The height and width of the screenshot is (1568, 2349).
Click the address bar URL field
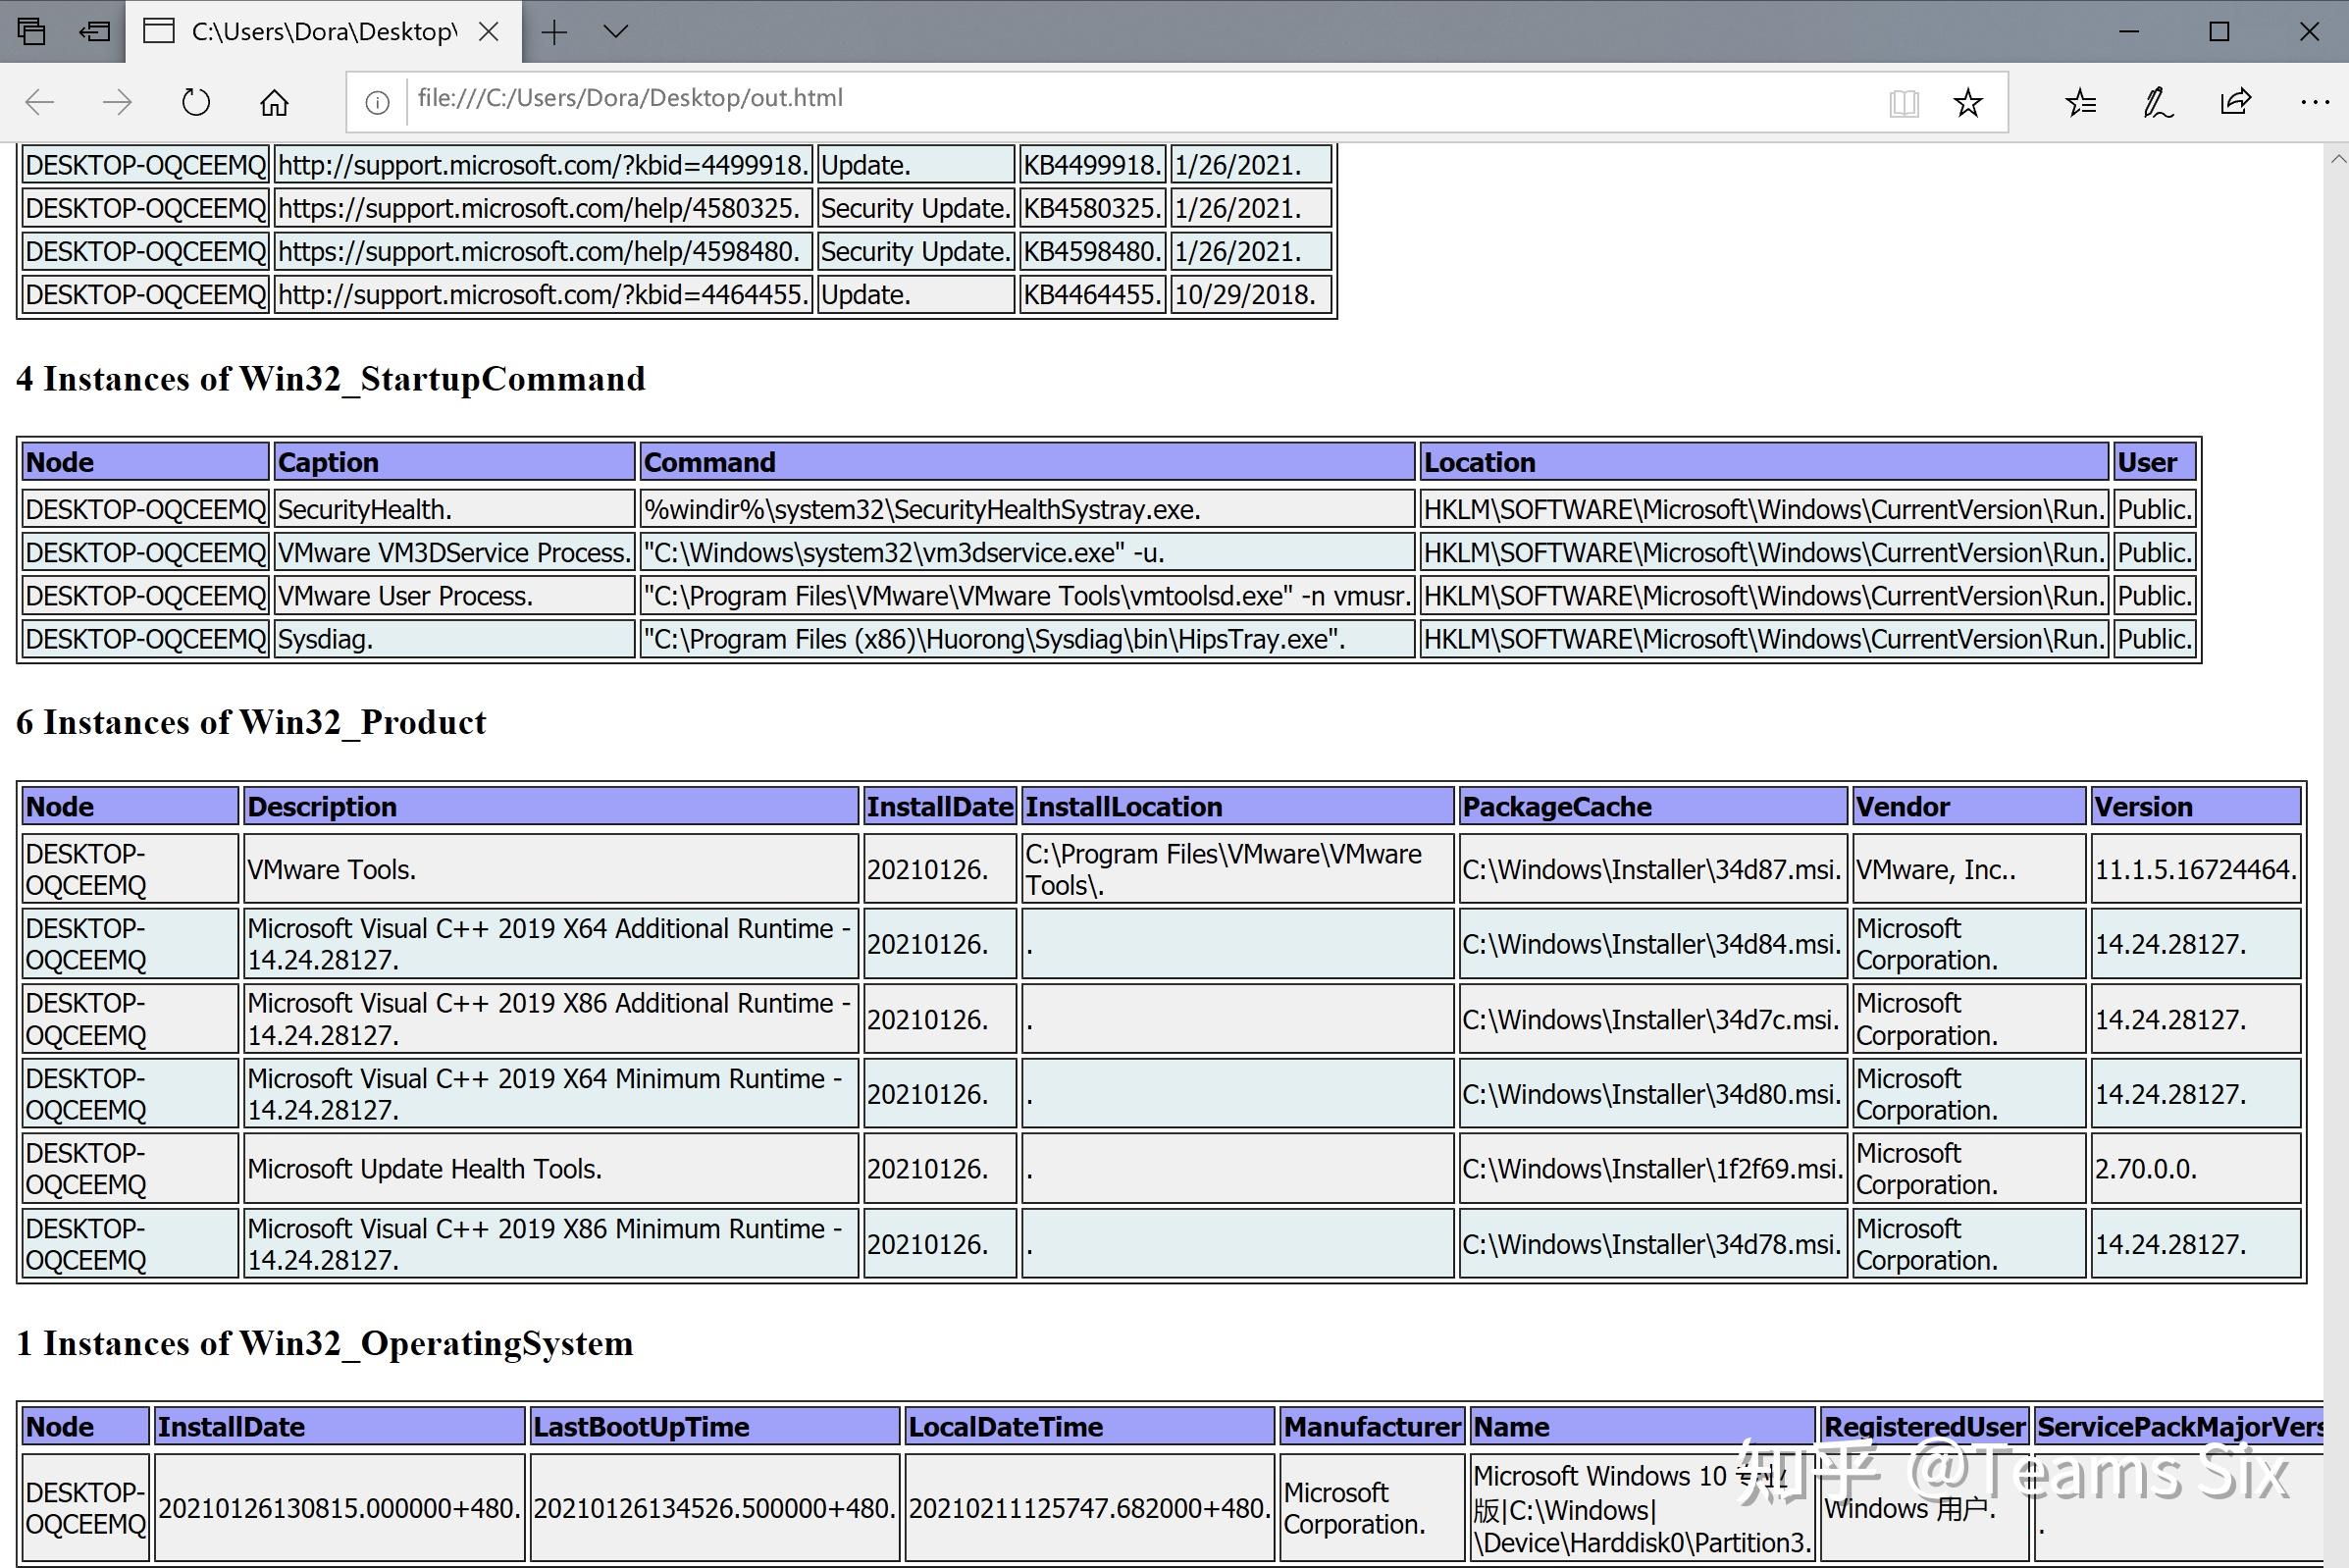(x=1100, y=99)
